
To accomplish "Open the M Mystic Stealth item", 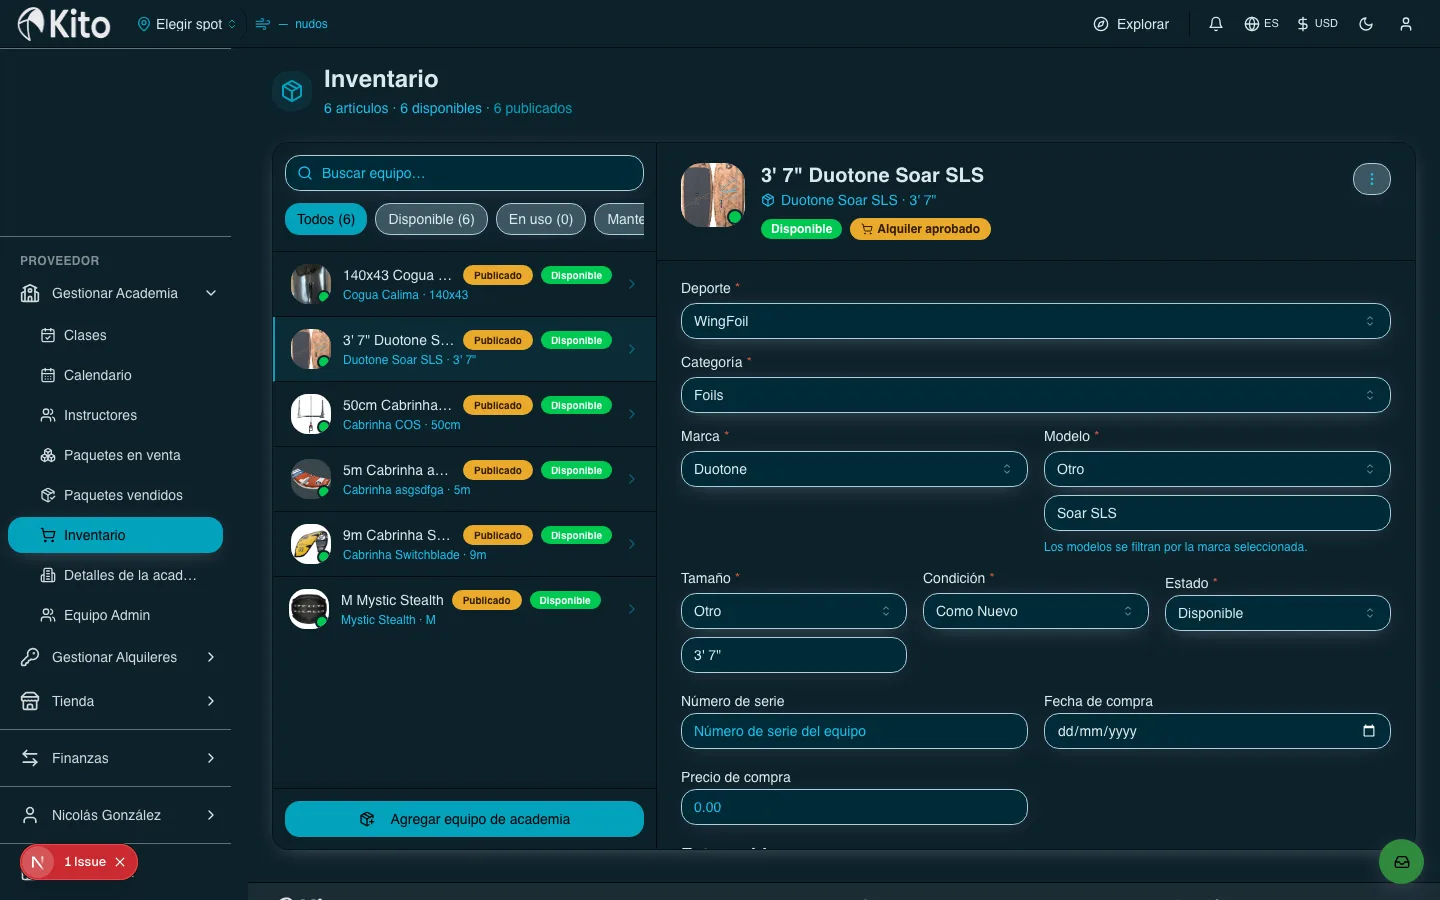I will [464, 609].
